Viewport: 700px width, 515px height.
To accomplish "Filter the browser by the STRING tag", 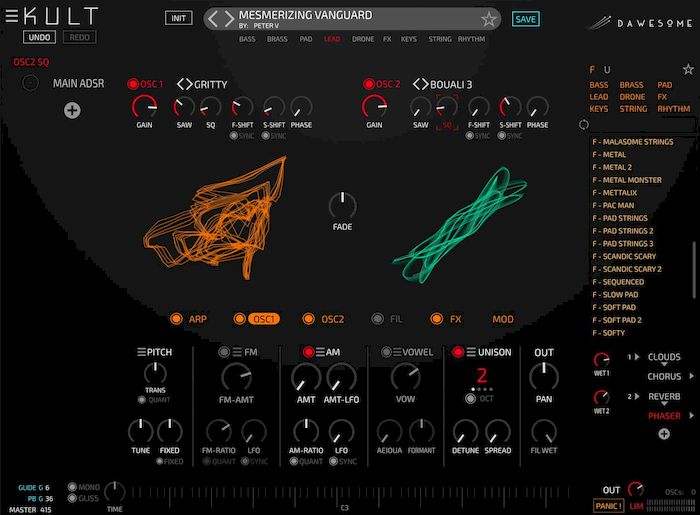I will [x=633, y=108].
